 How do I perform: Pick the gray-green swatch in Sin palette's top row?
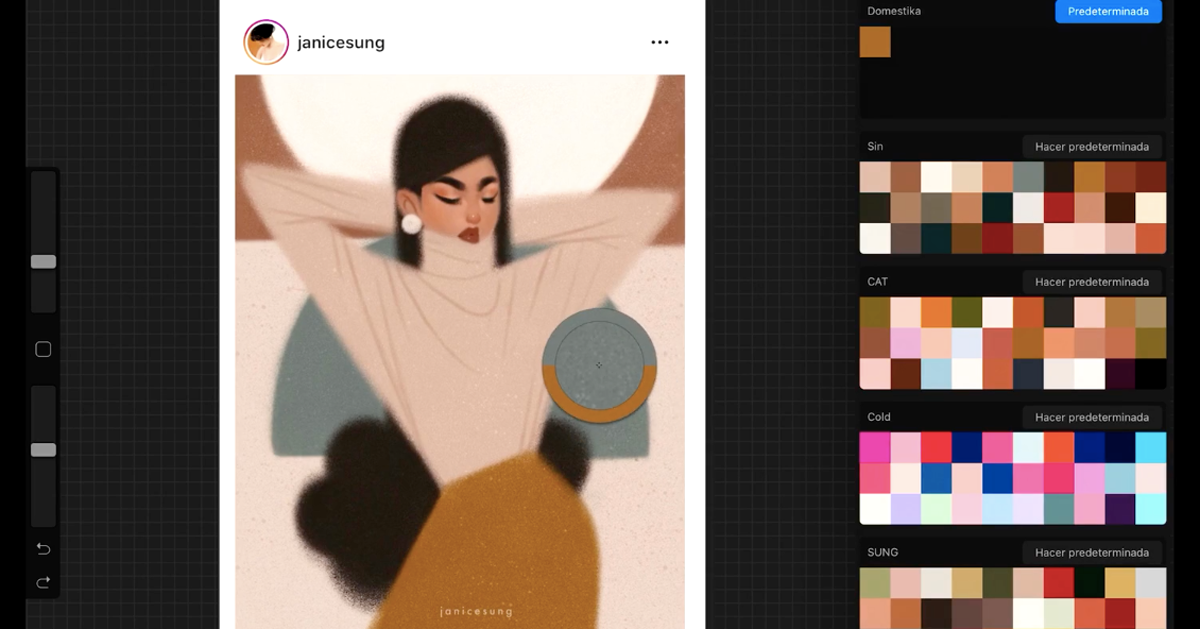(x=1028, y=177)
